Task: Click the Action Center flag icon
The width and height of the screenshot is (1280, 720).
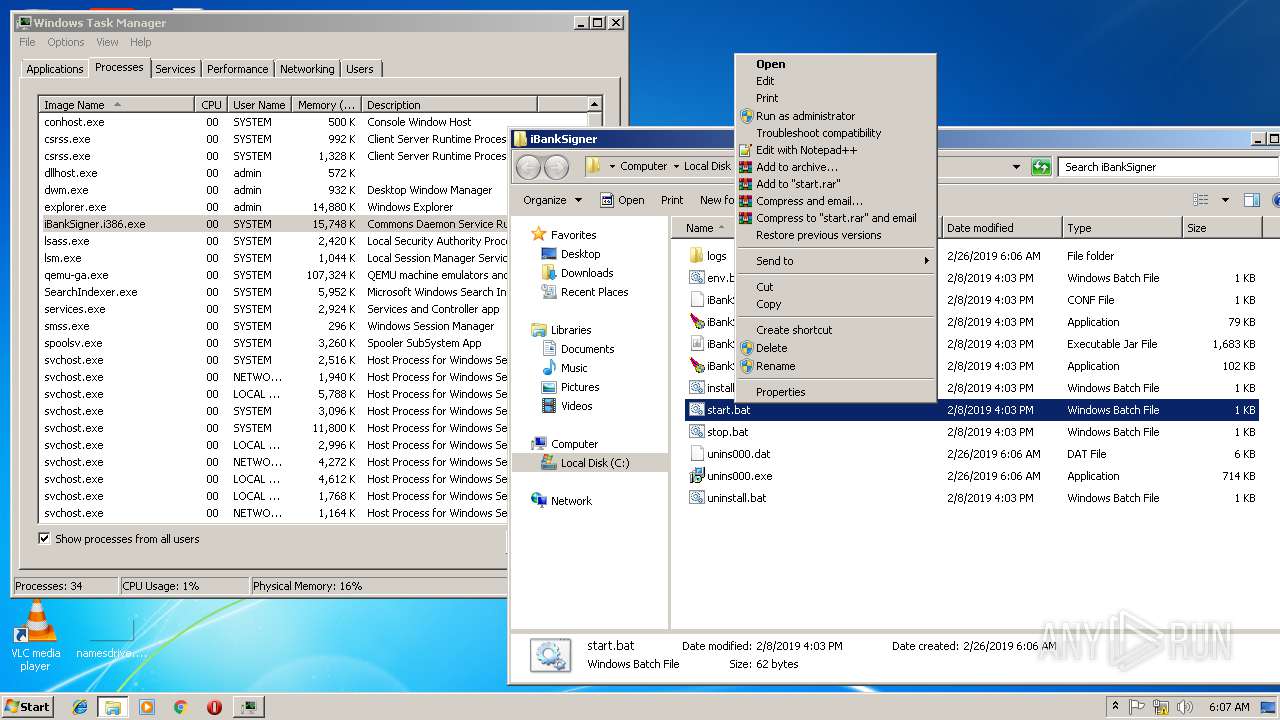Action: coord(1137,707)
